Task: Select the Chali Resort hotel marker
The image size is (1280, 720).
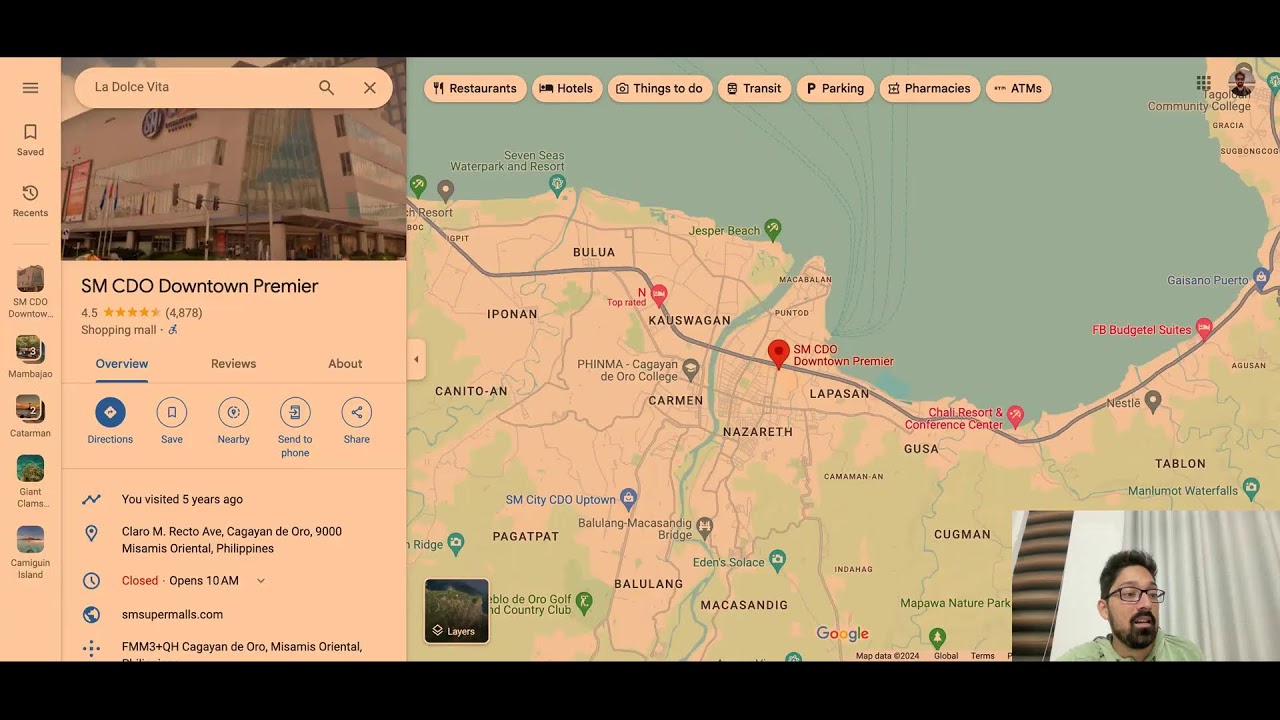Action: tap(1015, 414)
